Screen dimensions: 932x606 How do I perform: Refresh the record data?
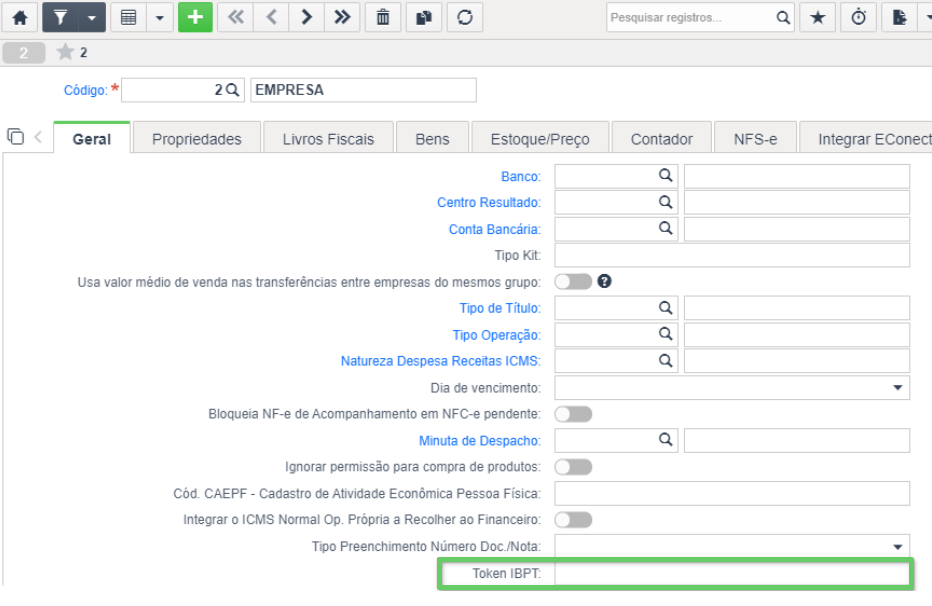coord(465,17)
